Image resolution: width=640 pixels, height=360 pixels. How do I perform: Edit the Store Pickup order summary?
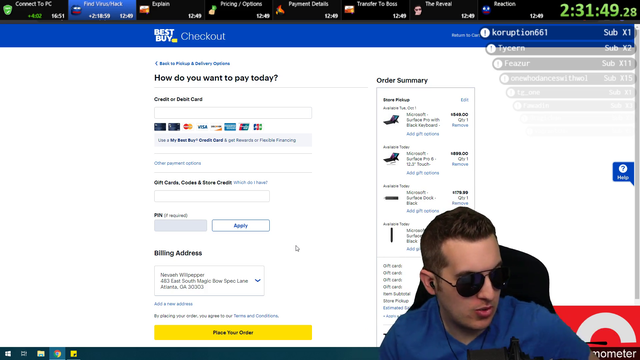tap(464, 100)
